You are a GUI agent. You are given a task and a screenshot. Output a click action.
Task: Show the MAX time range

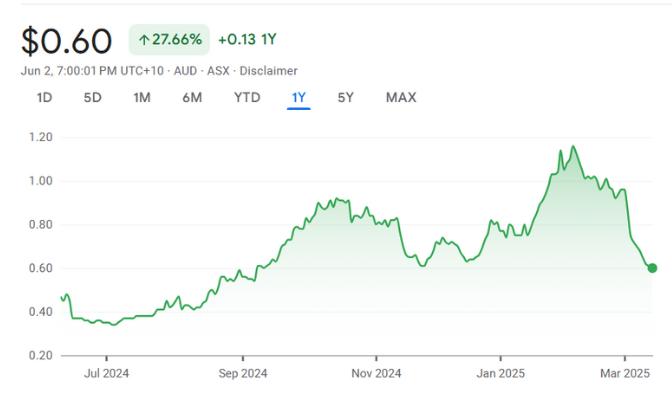(x=401, y=97)
